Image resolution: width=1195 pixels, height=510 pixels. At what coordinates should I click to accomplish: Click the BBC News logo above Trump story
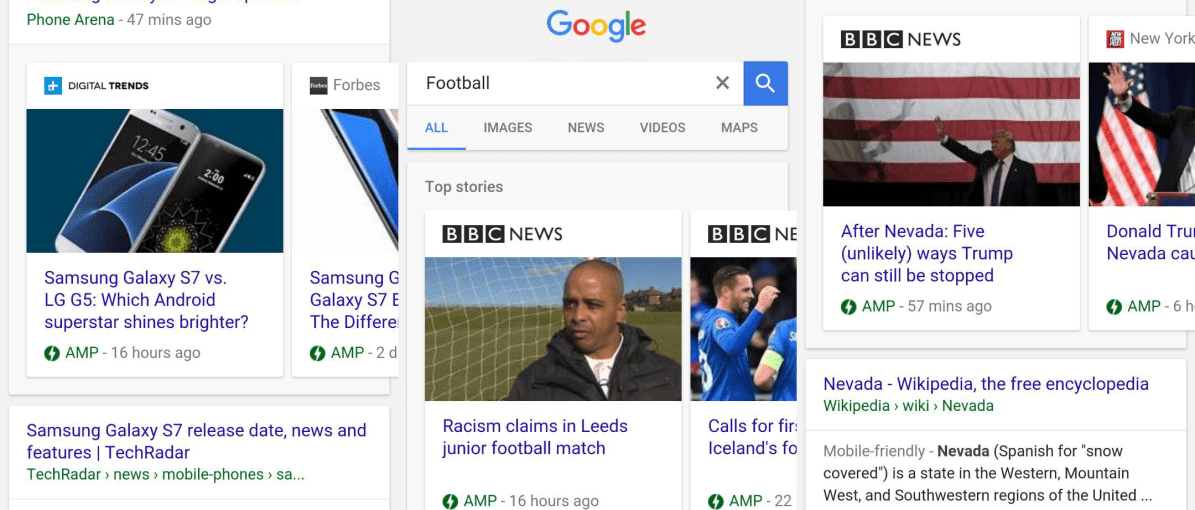pos(900,39)
